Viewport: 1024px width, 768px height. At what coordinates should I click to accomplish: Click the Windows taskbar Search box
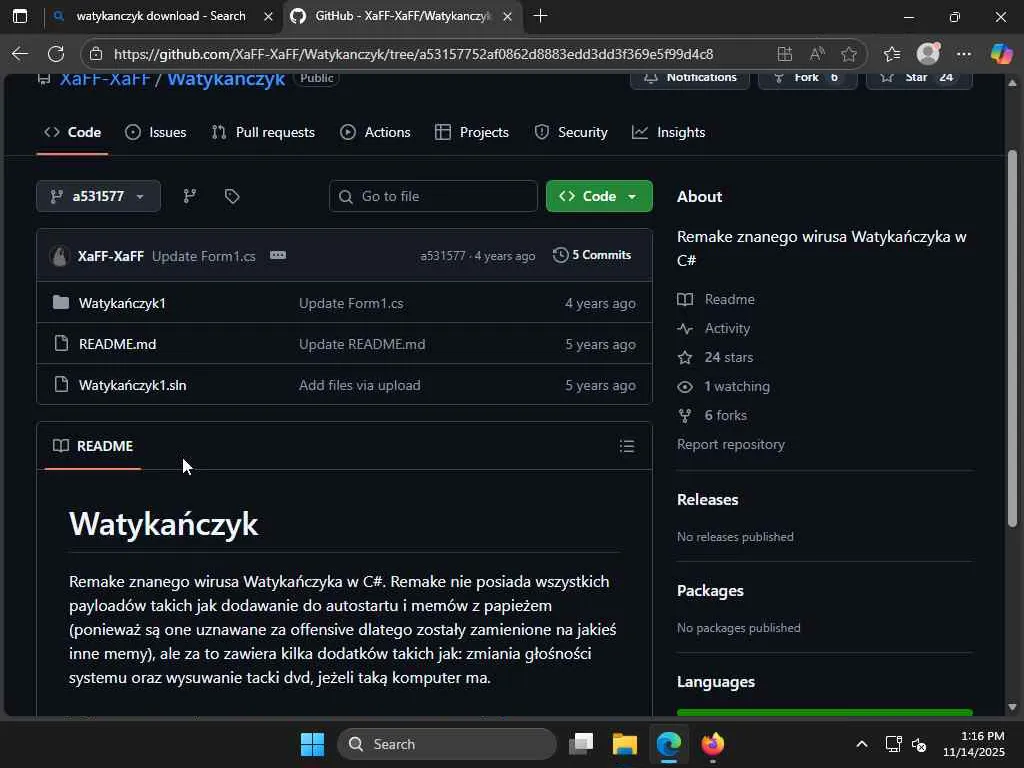447,744
